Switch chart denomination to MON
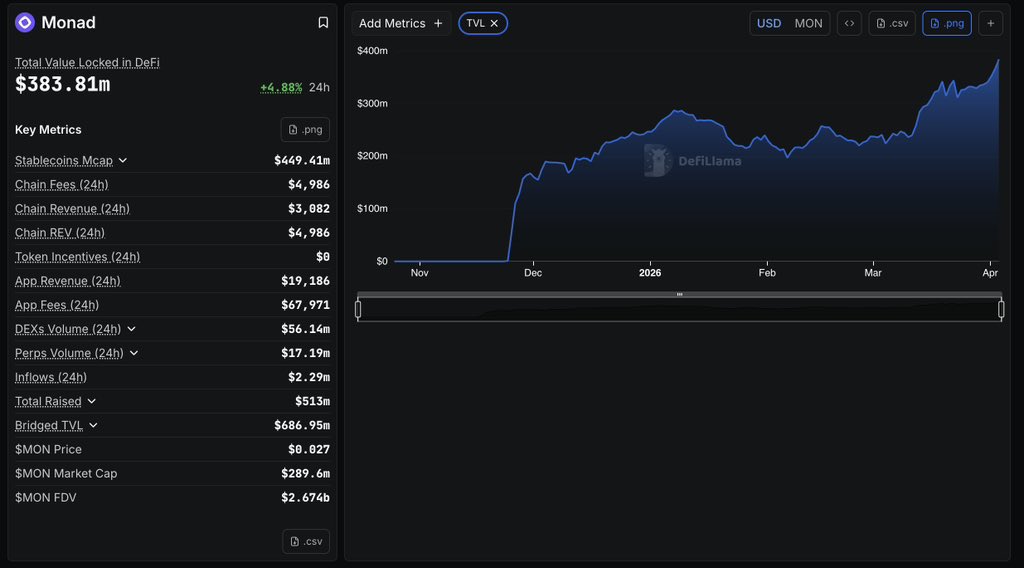This screenshot has width=1024, height=568. pos(808,24)
